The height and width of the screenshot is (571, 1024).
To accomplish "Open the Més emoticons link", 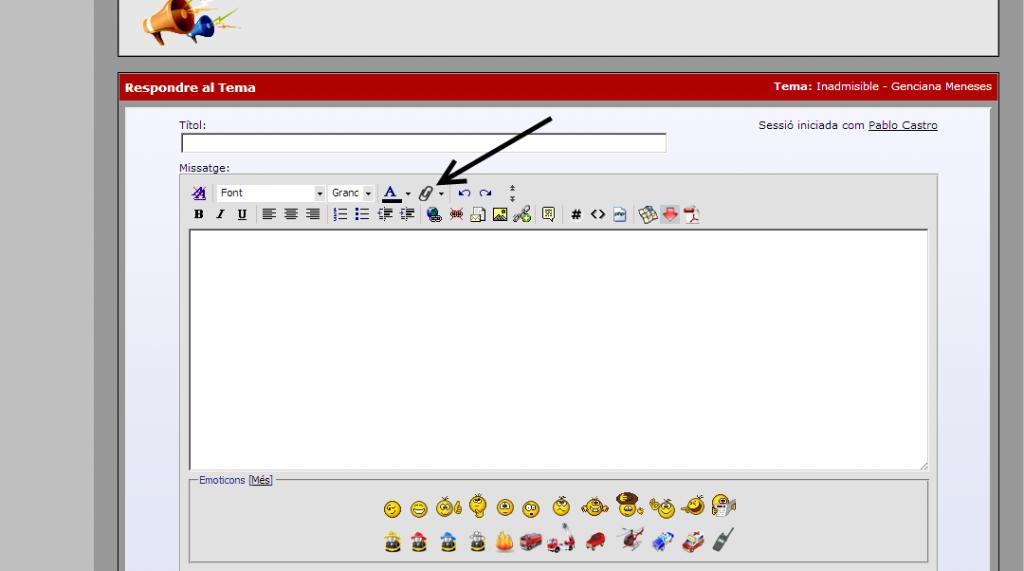I will point(261,480).
